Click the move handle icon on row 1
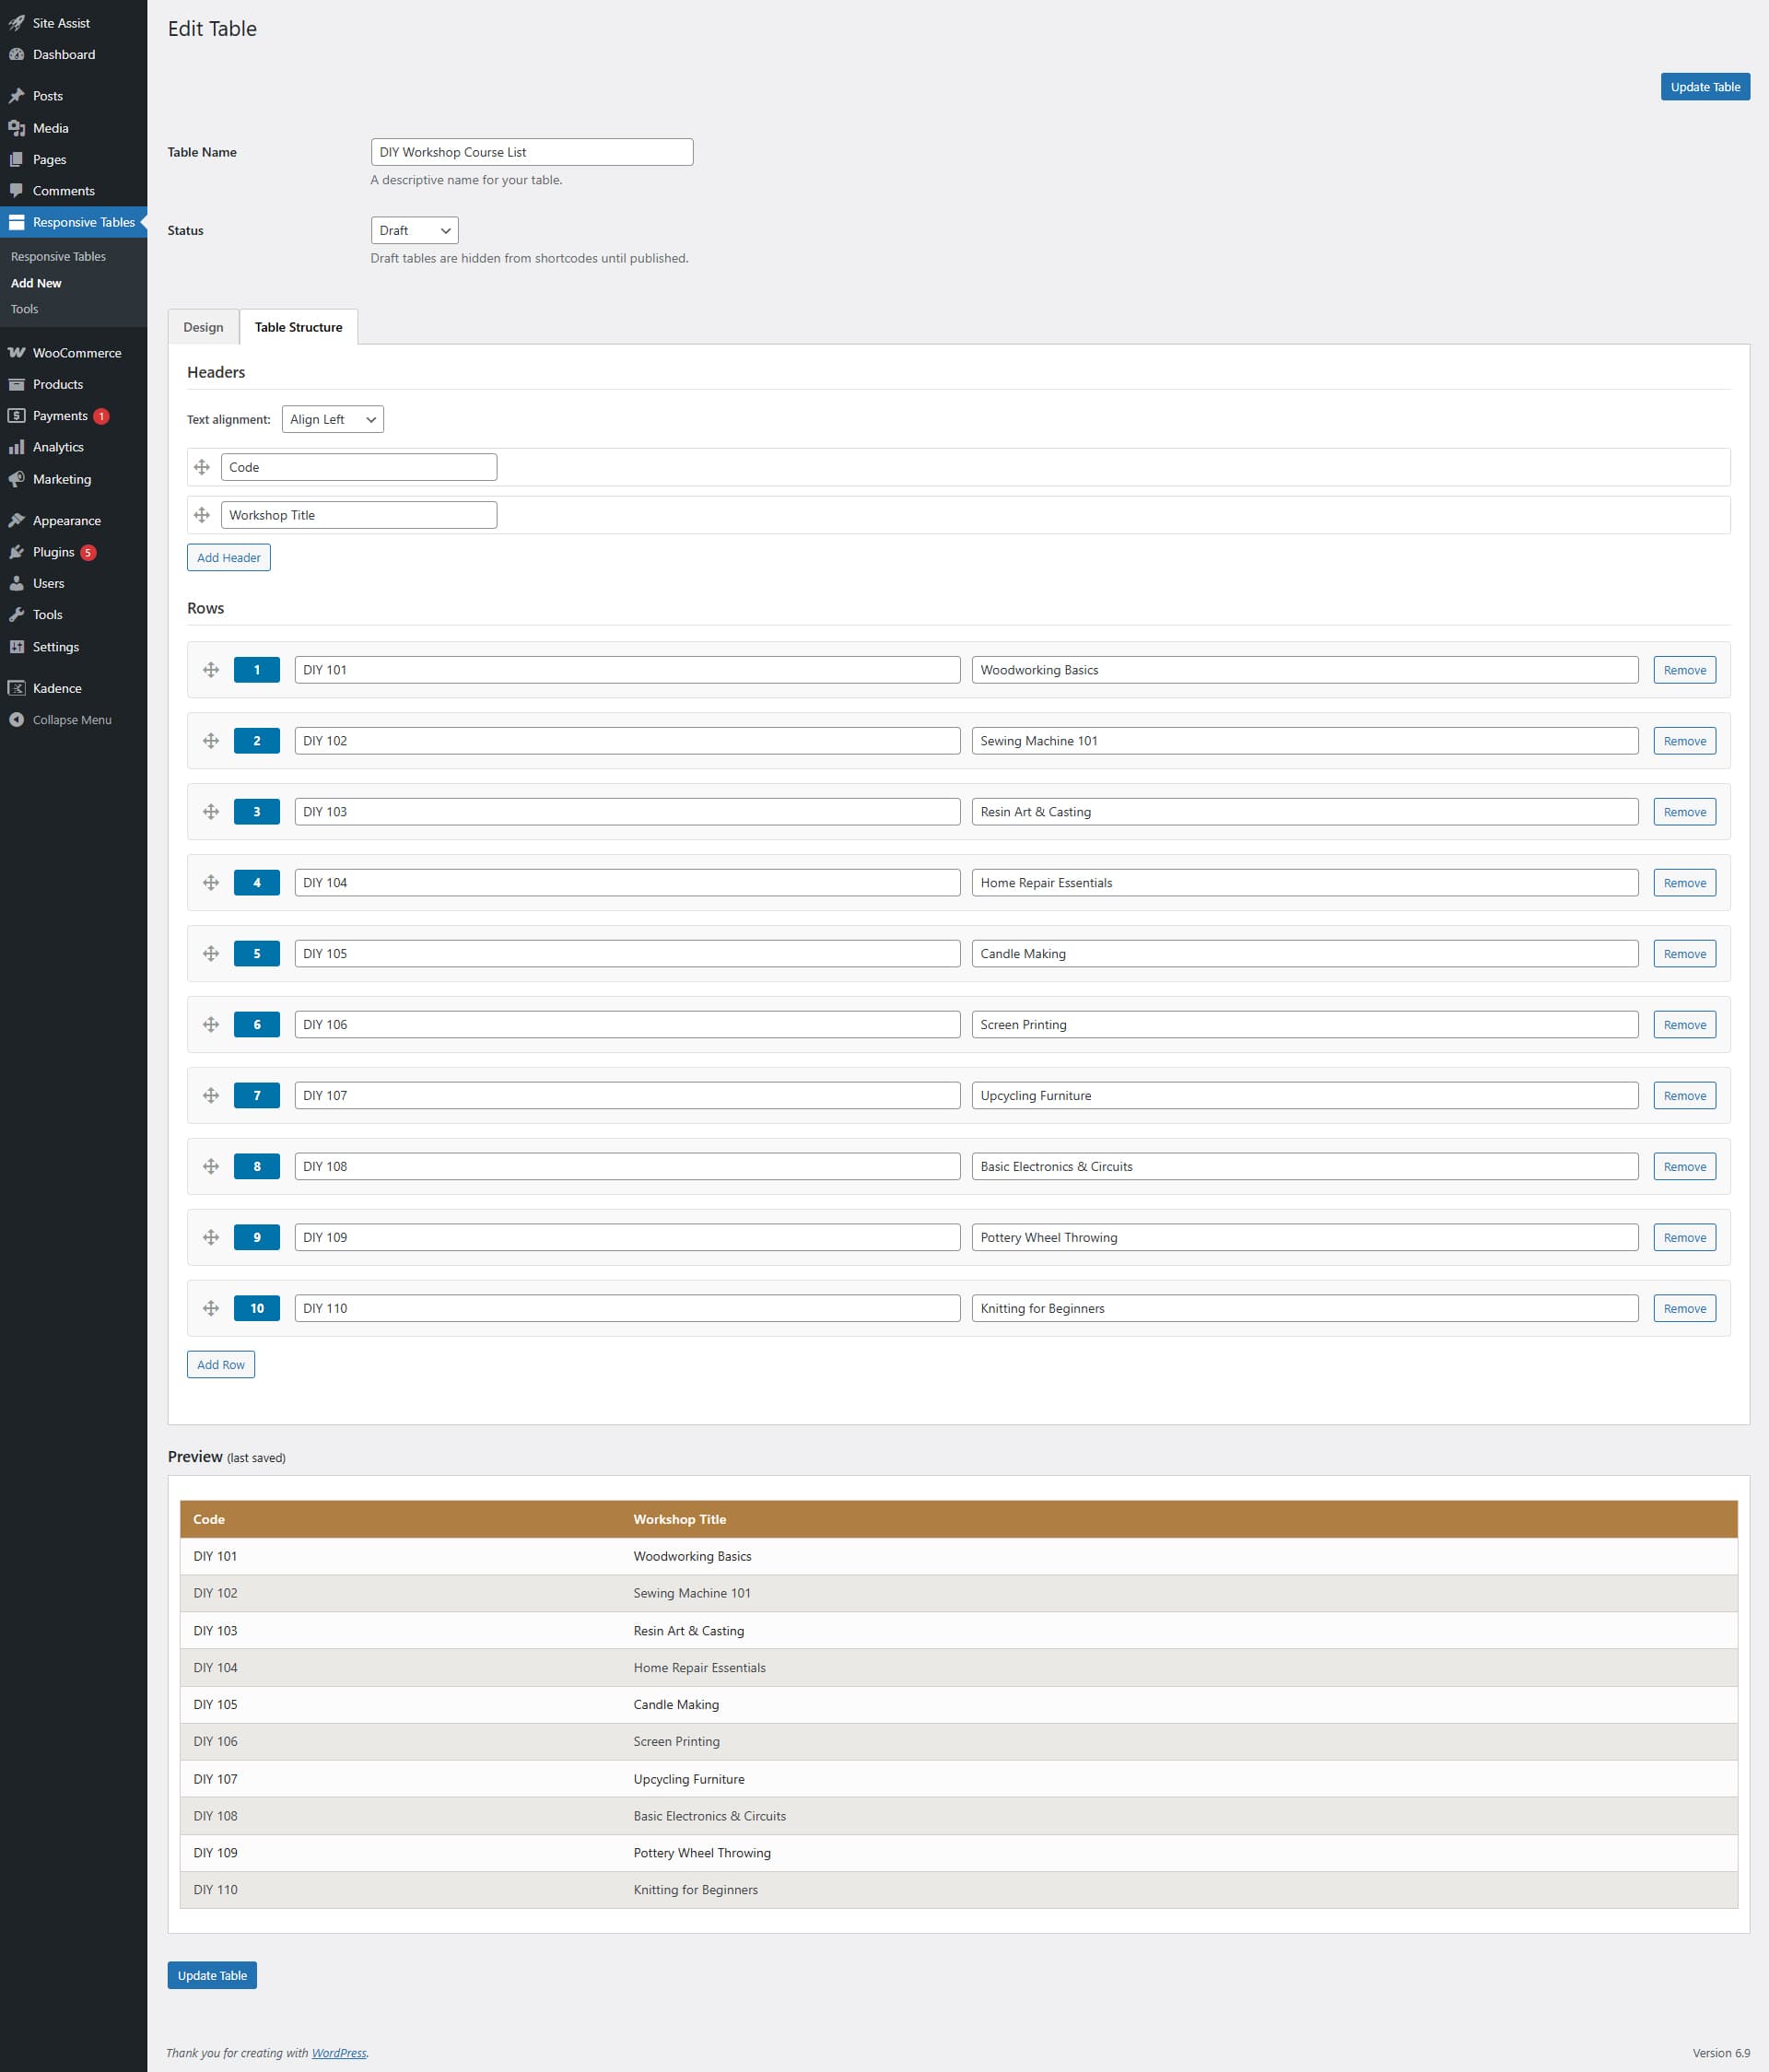Screen dimensions: 1769x2072 [211, 670]
